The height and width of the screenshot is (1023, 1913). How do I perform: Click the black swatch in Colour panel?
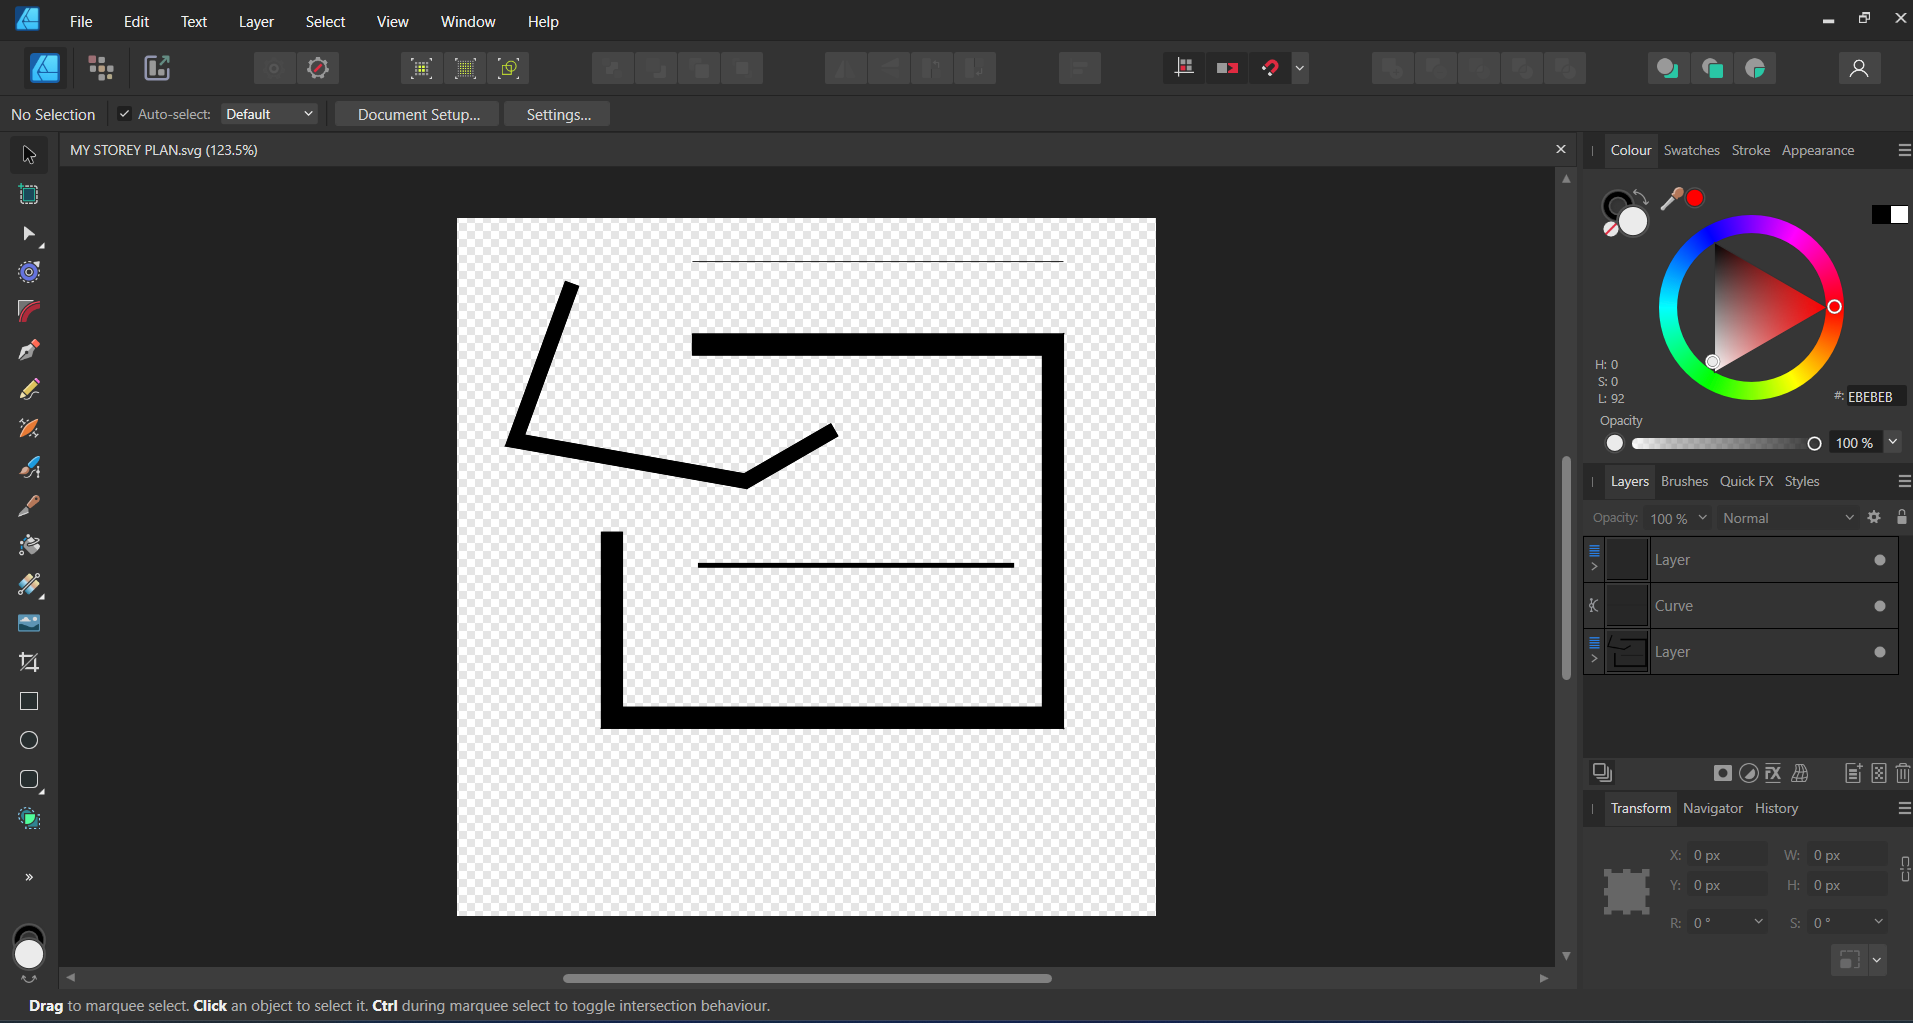click(1880, 215)
